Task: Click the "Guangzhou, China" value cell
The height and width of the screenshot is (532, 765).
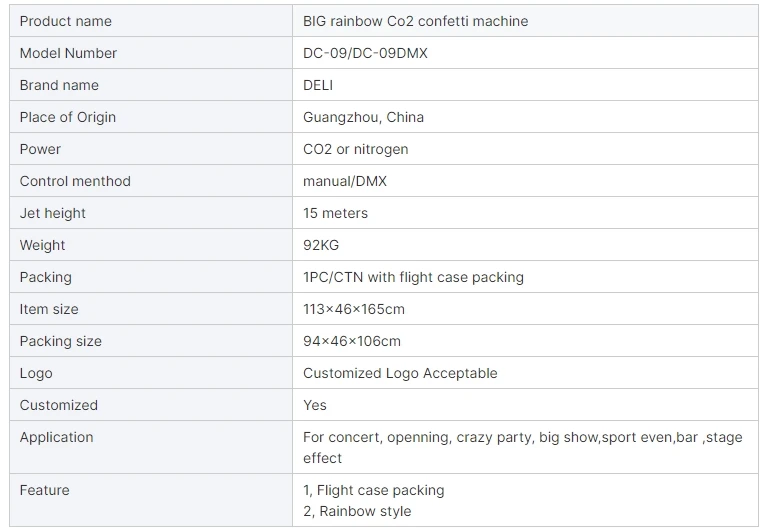Action: click(x=363, y=117)
